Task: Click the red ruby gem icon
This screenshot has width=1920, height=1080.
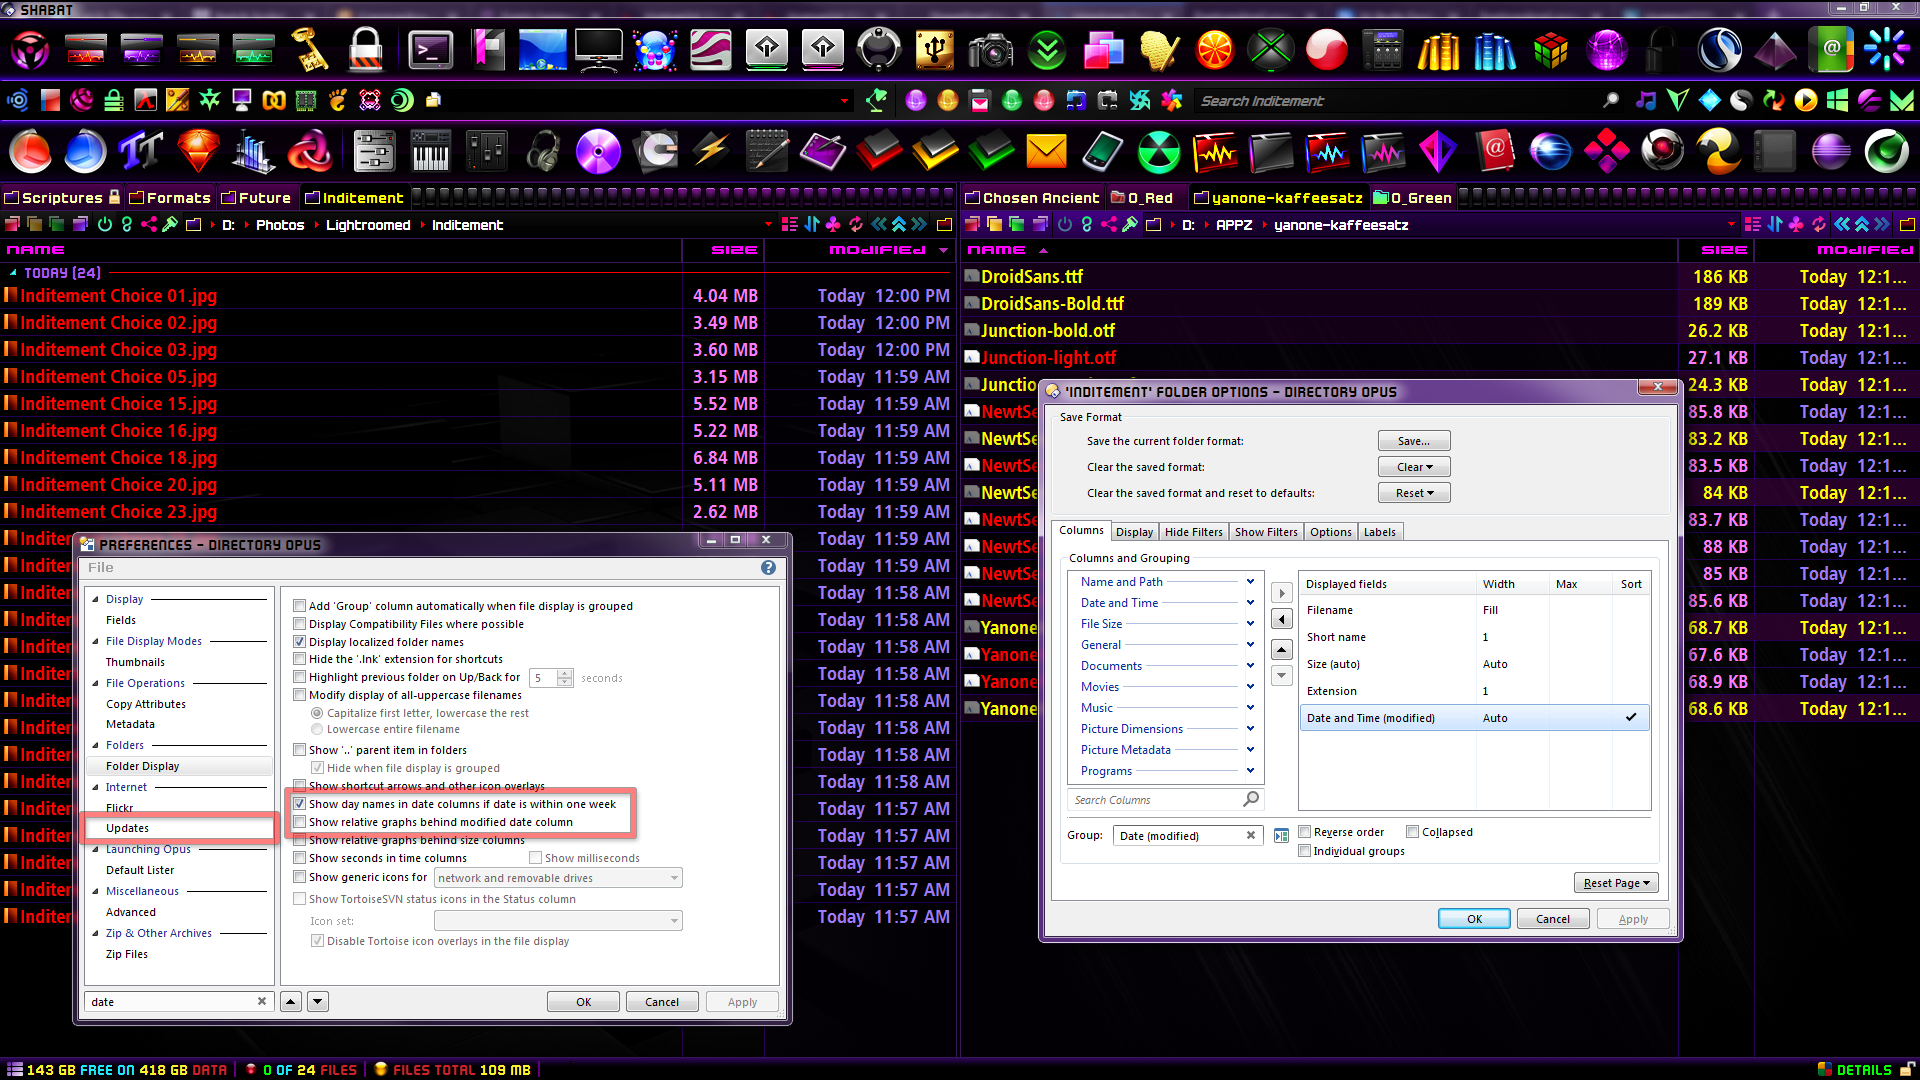Action: coord(198,152)
